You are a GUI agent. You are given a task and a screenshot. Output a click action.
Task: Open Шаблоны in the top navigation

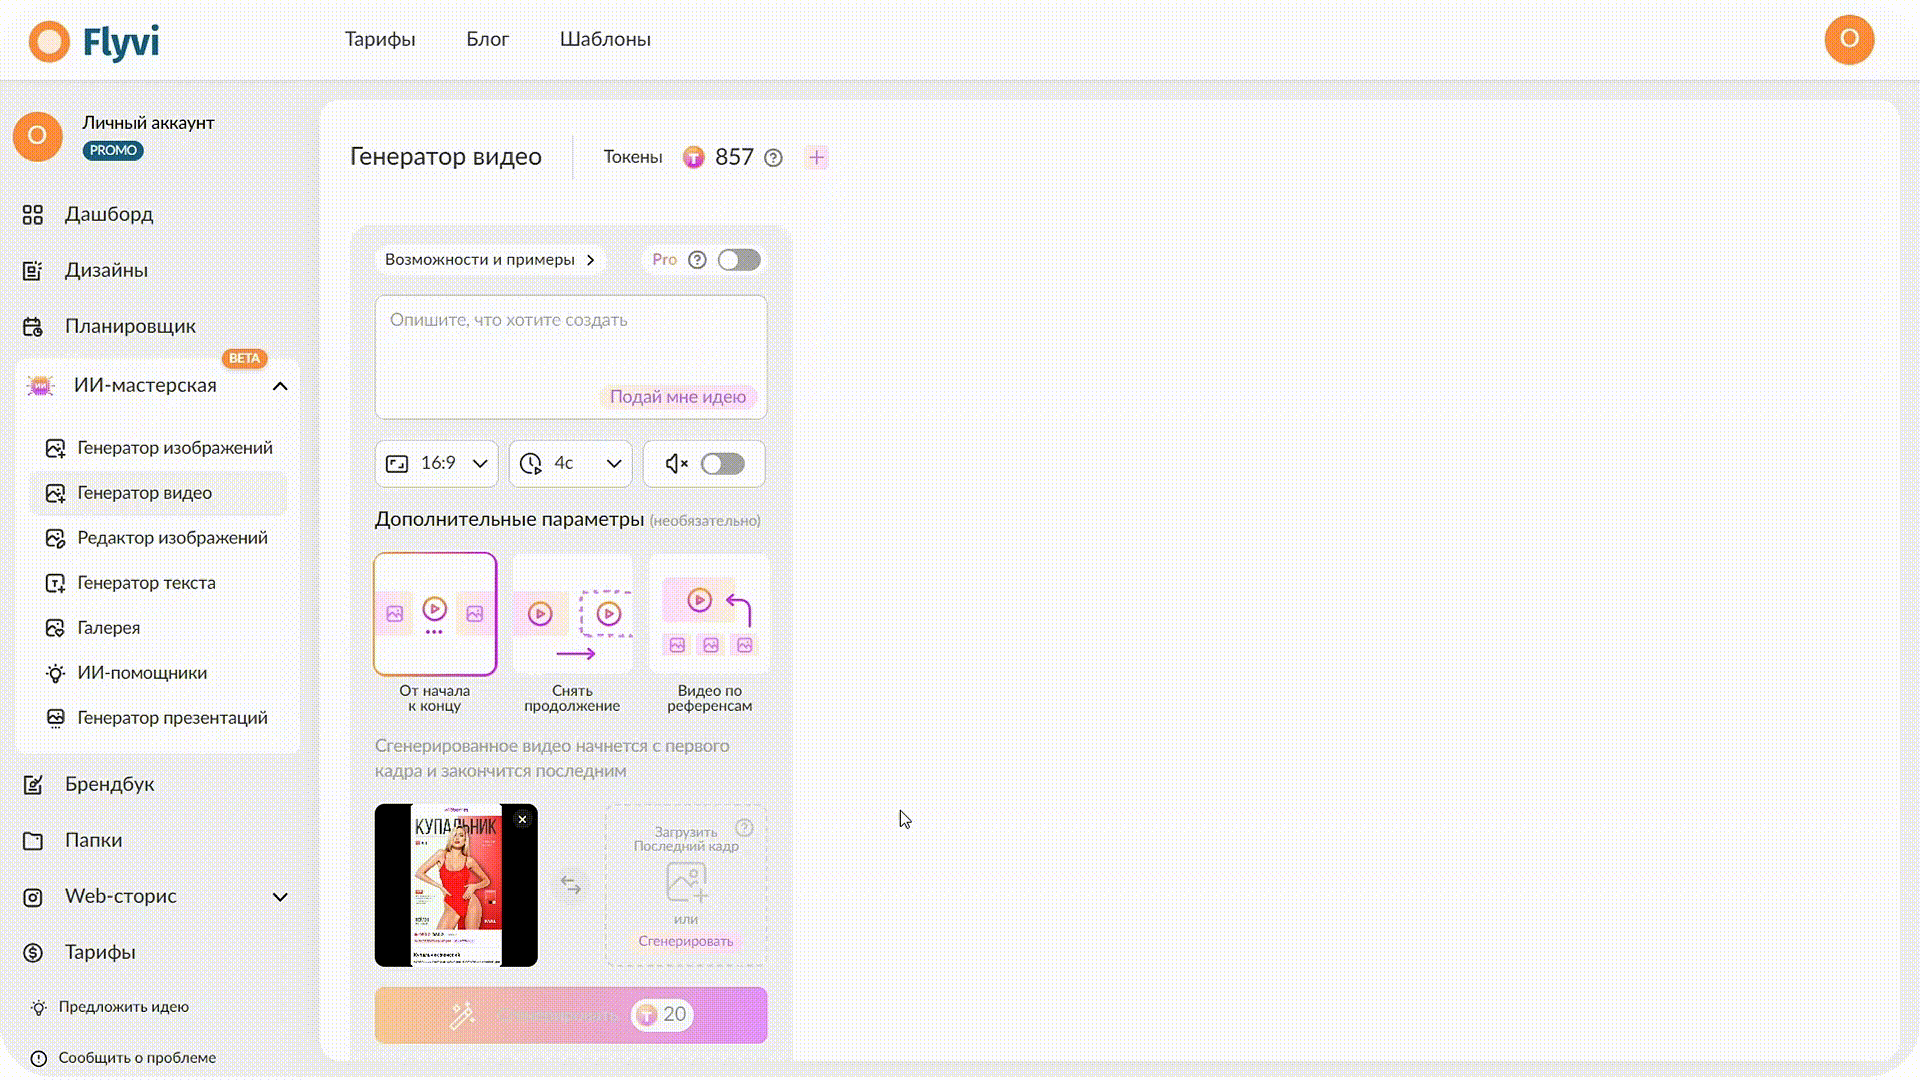[x=605, y=39]
